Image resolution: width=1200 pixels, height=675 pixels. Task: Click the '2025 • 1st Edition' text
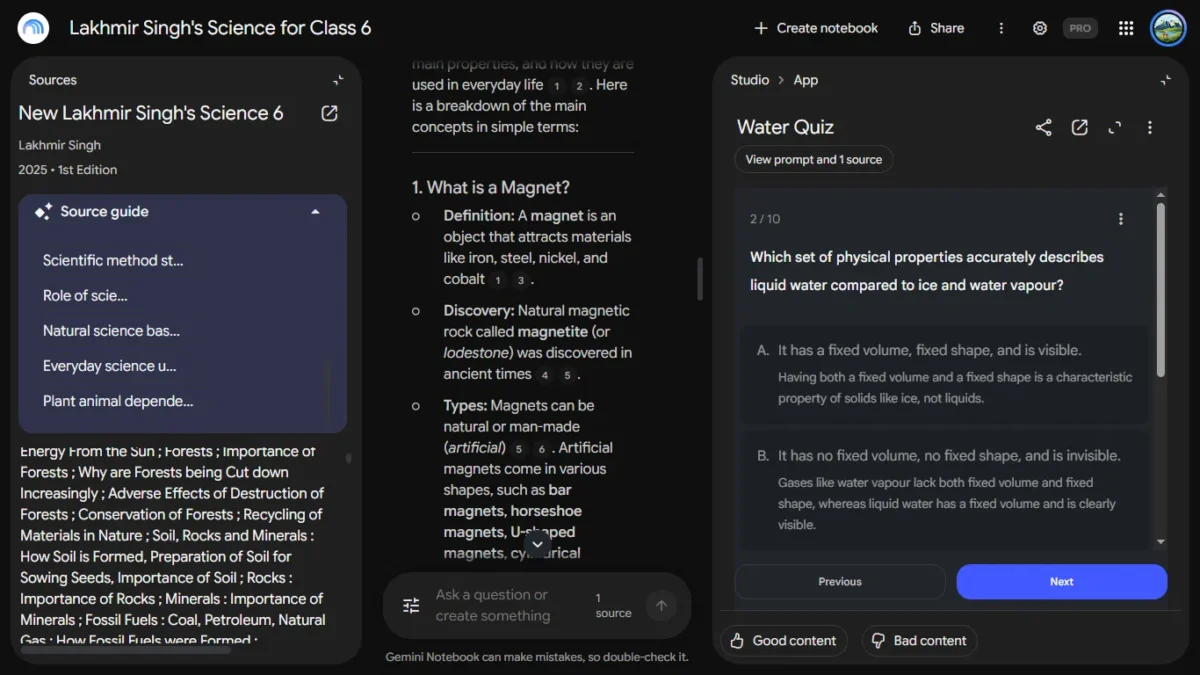tap(67, 170)
